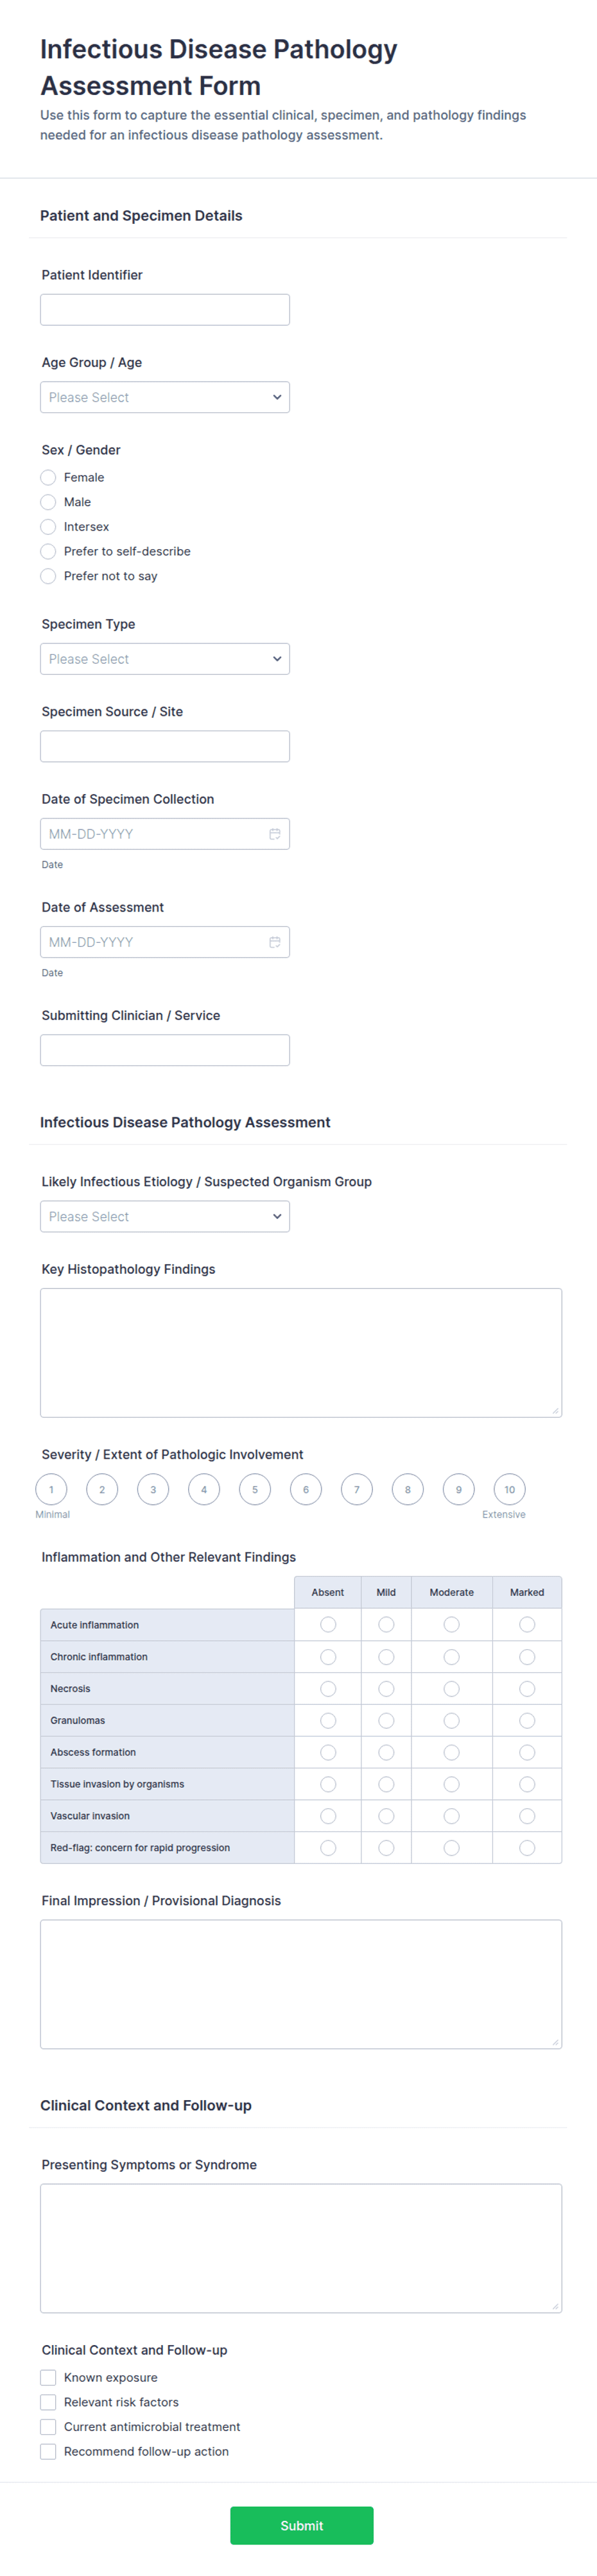Open Likely Infectious Etiology dropdown
The image size is (597, 2576).
coord(165,1216)
